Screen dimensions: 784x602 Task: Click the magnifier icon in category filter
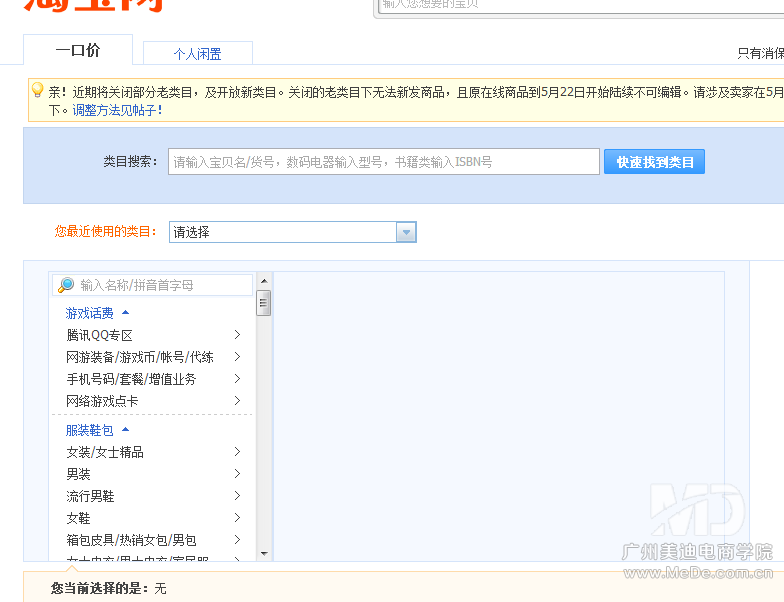click(x=66, y=285)
